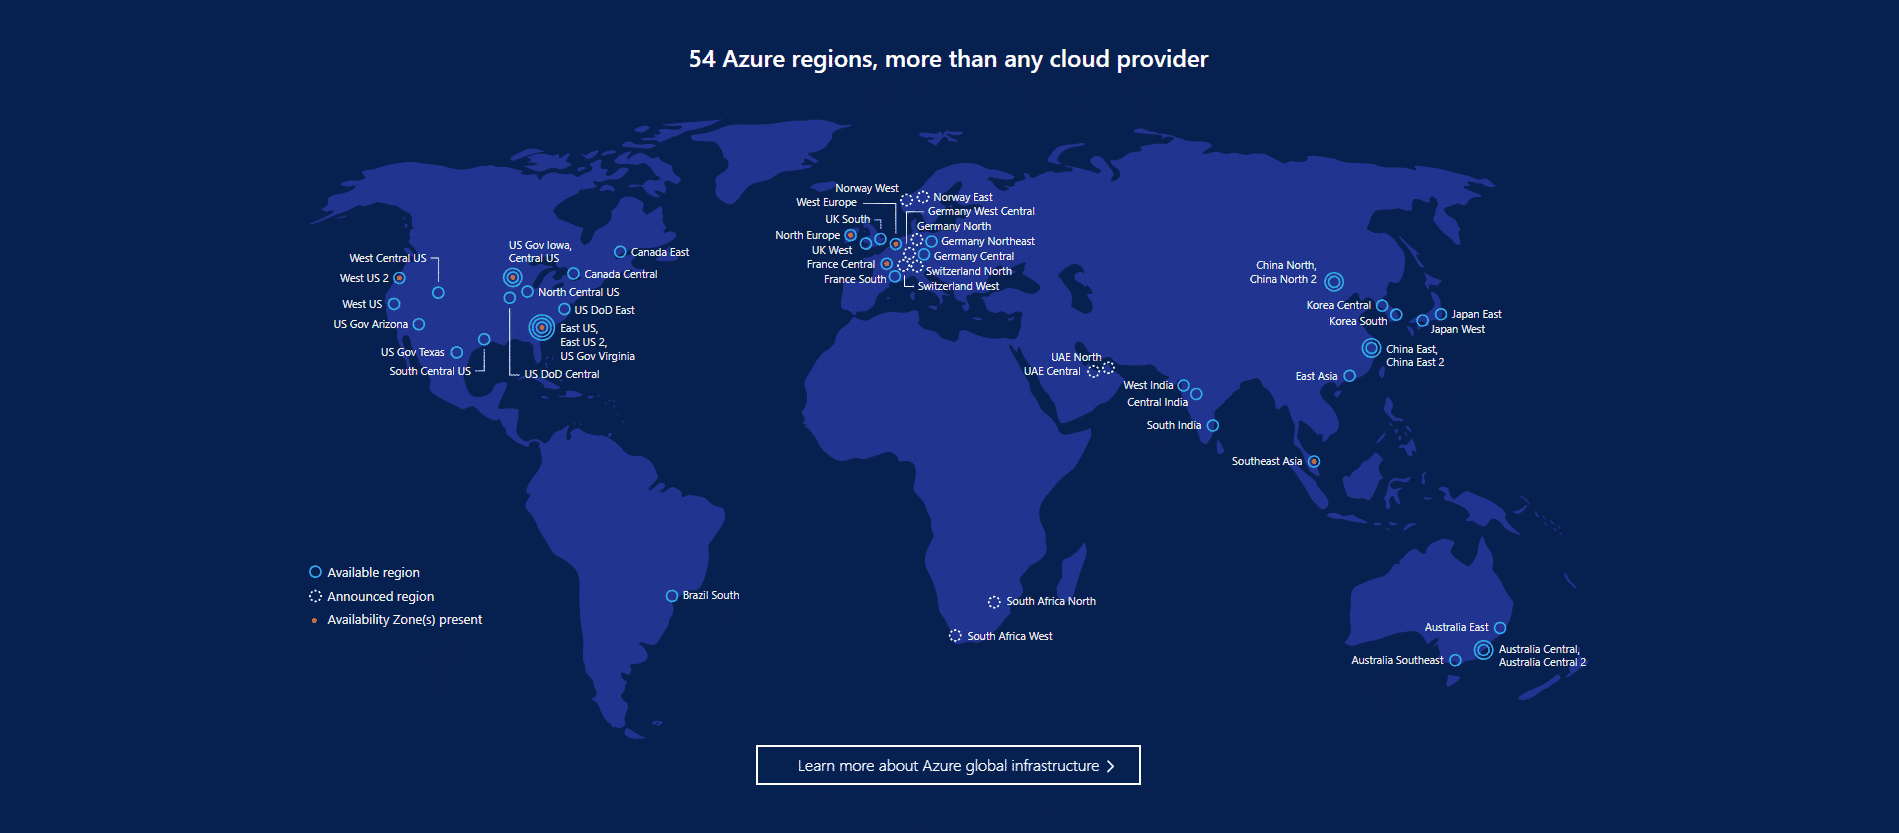This screenshot has height=833, width=1899.
Task: Click the Korea Central region marker
Action: coord(1382,305)
